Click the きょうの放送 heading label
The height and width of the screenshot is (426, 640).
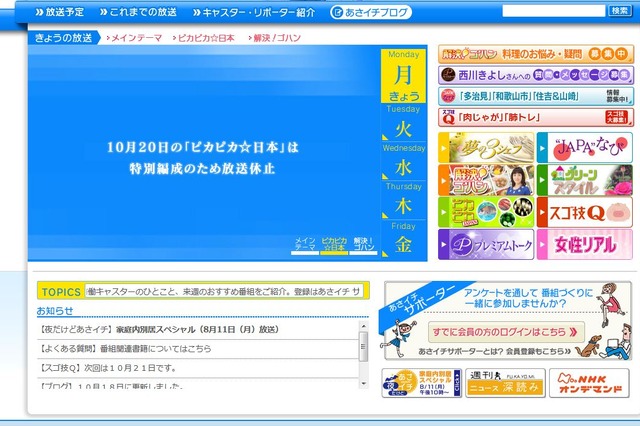pos(63,38)
